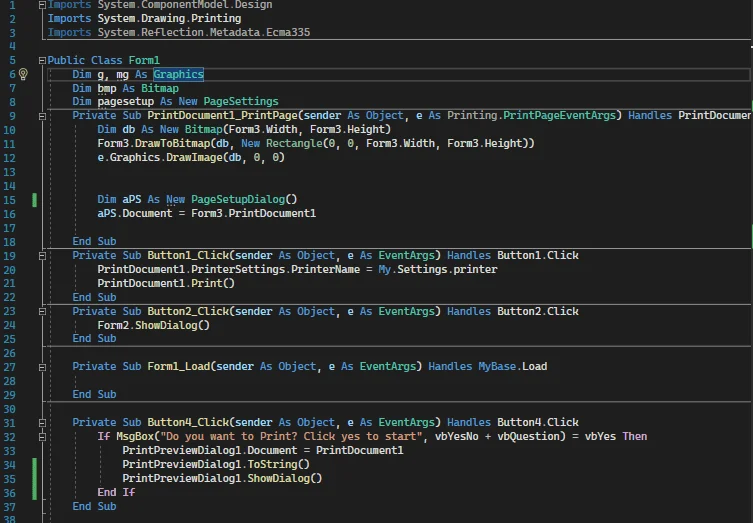This screenshot has height=523, width=753.
Task: Click the Form1 class name on line 5
Action: click(144, 61)
